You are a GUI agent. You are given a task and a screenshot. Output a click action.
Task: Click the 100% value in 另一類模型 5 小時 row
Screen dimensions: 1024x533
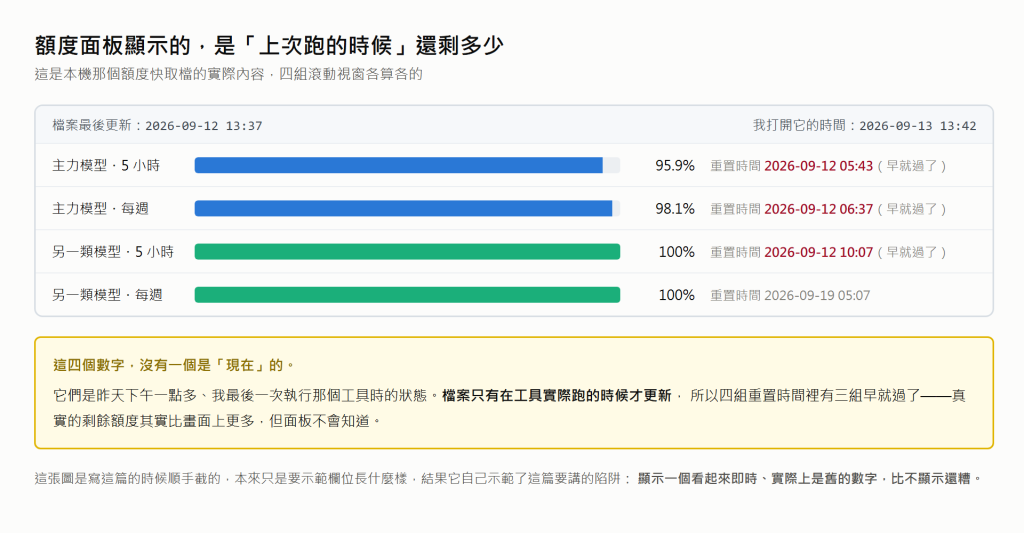pyautogui.click(x=677, y=251)
